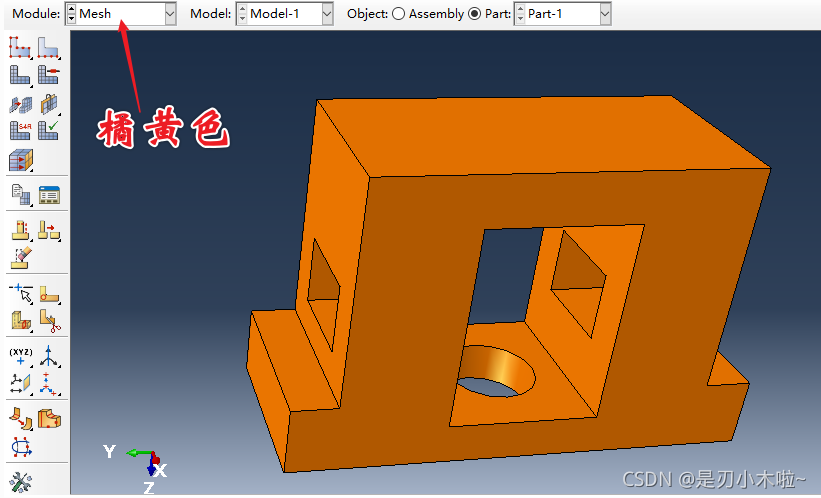Open the Mesh Part Manager table icon

pos(49,193)
